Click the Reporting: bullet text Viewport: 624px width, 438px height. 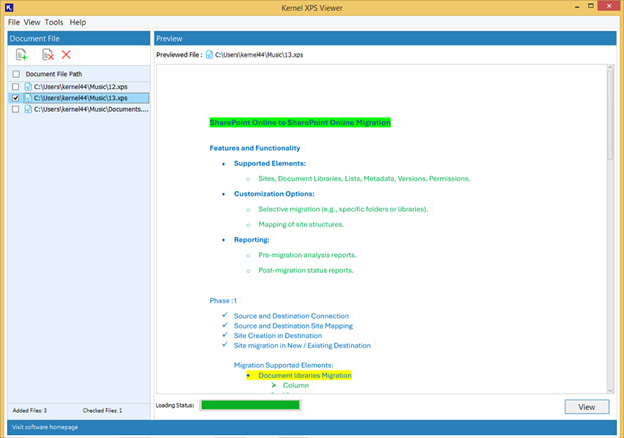pyautogui.click(x=252, y=239)
